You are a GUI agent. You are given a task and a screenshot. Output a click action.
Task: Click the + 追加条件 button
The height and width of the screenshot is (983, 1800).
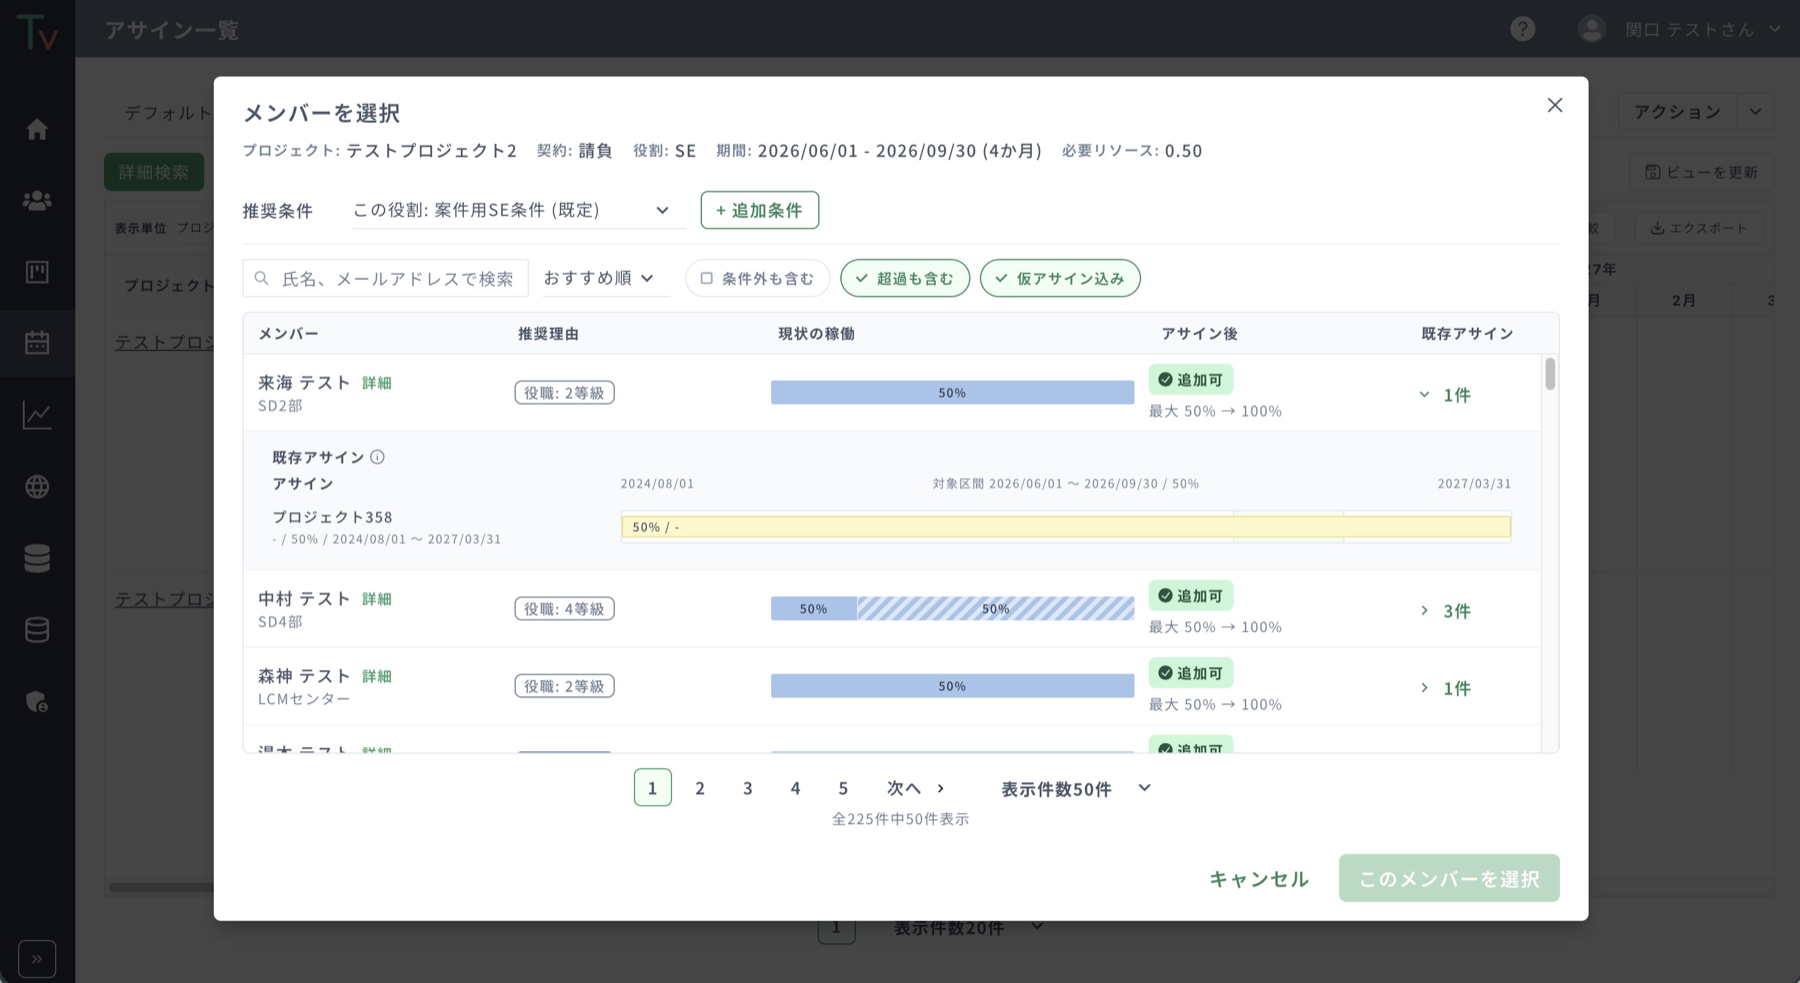tap(760, 210)
